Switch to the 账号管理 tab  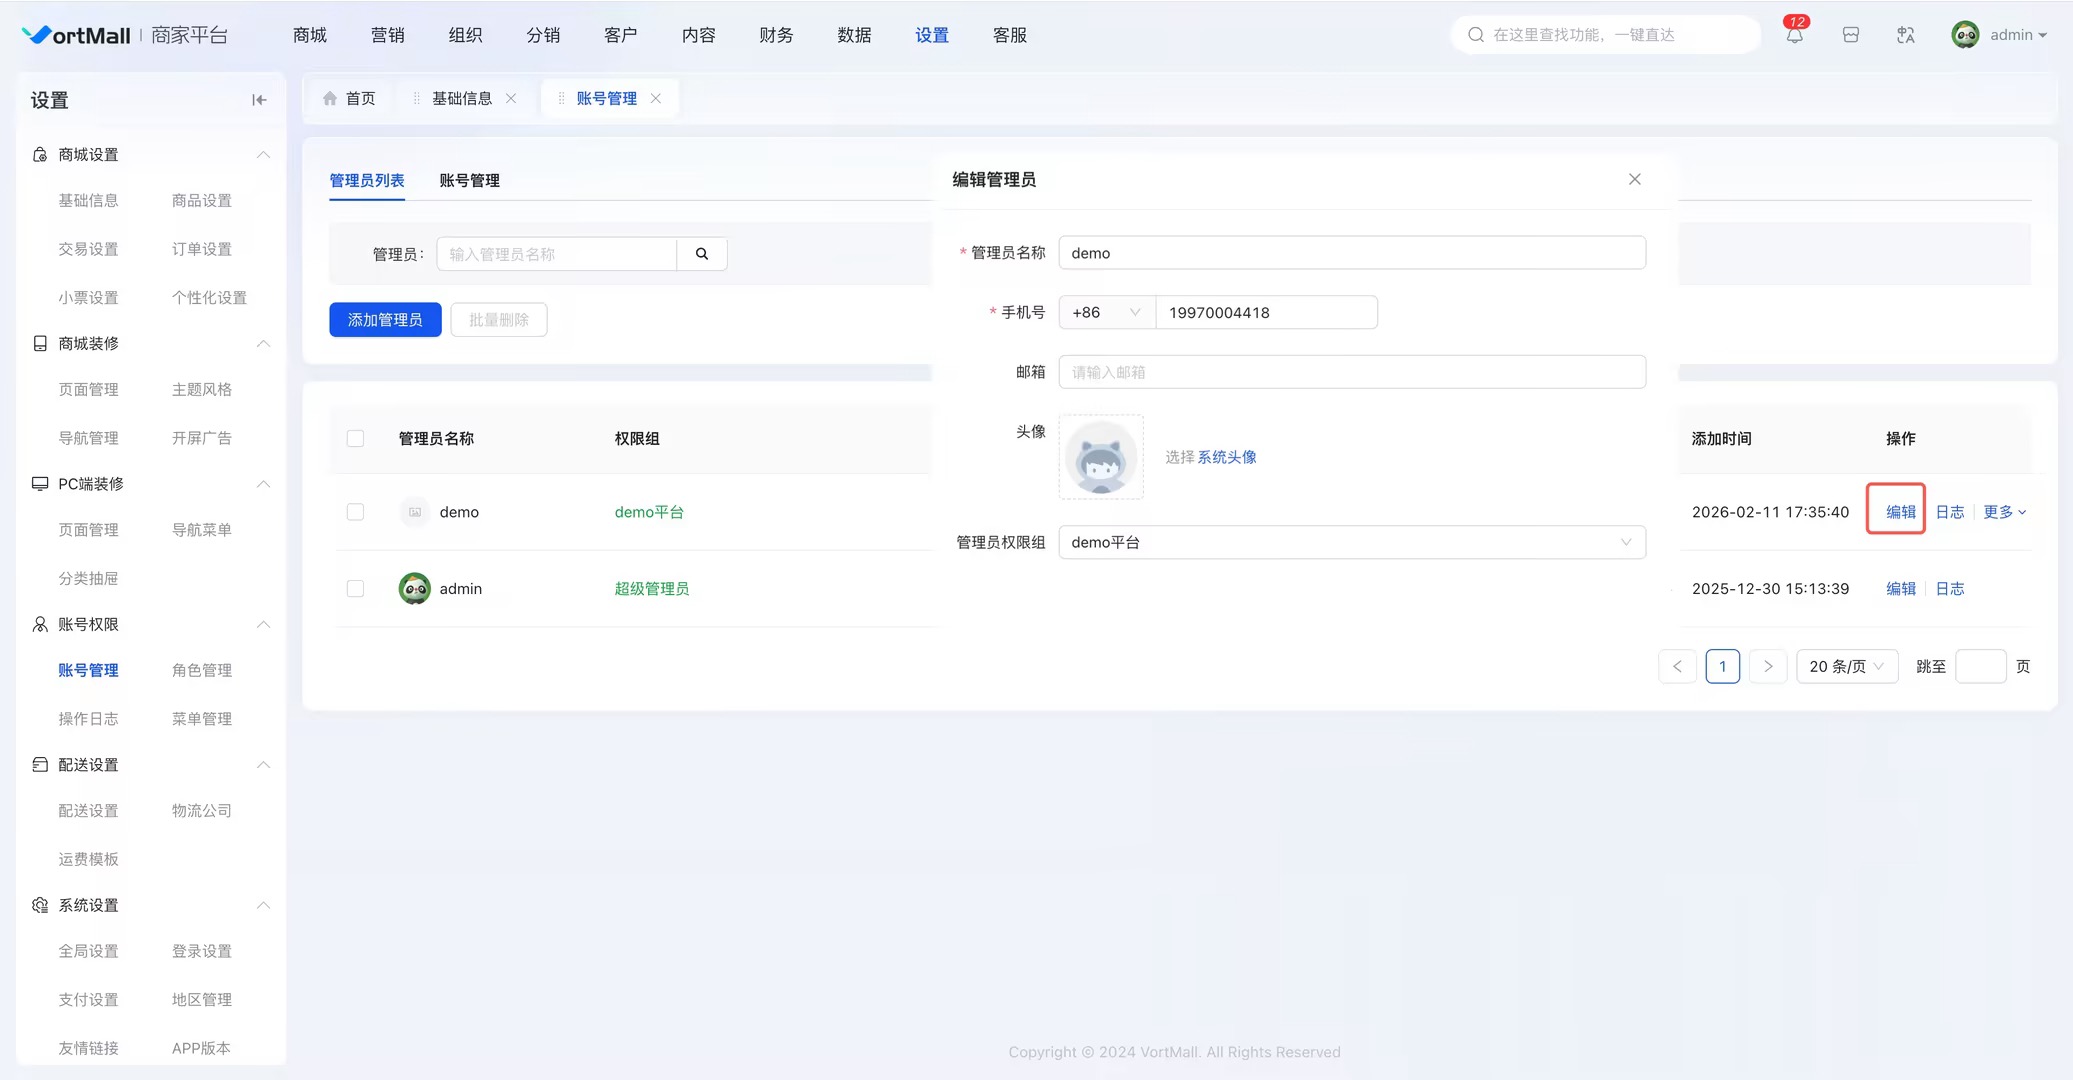[x=467, y=180]
